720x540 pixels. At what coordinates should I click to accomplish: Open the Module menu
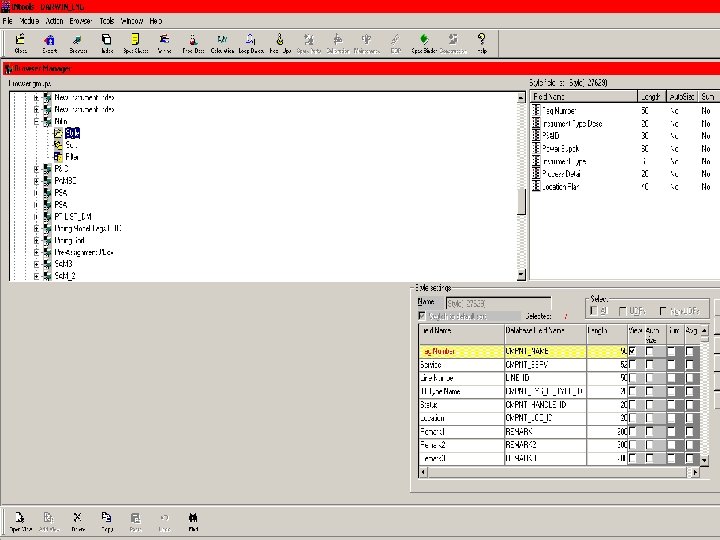[x=29, y=21]
